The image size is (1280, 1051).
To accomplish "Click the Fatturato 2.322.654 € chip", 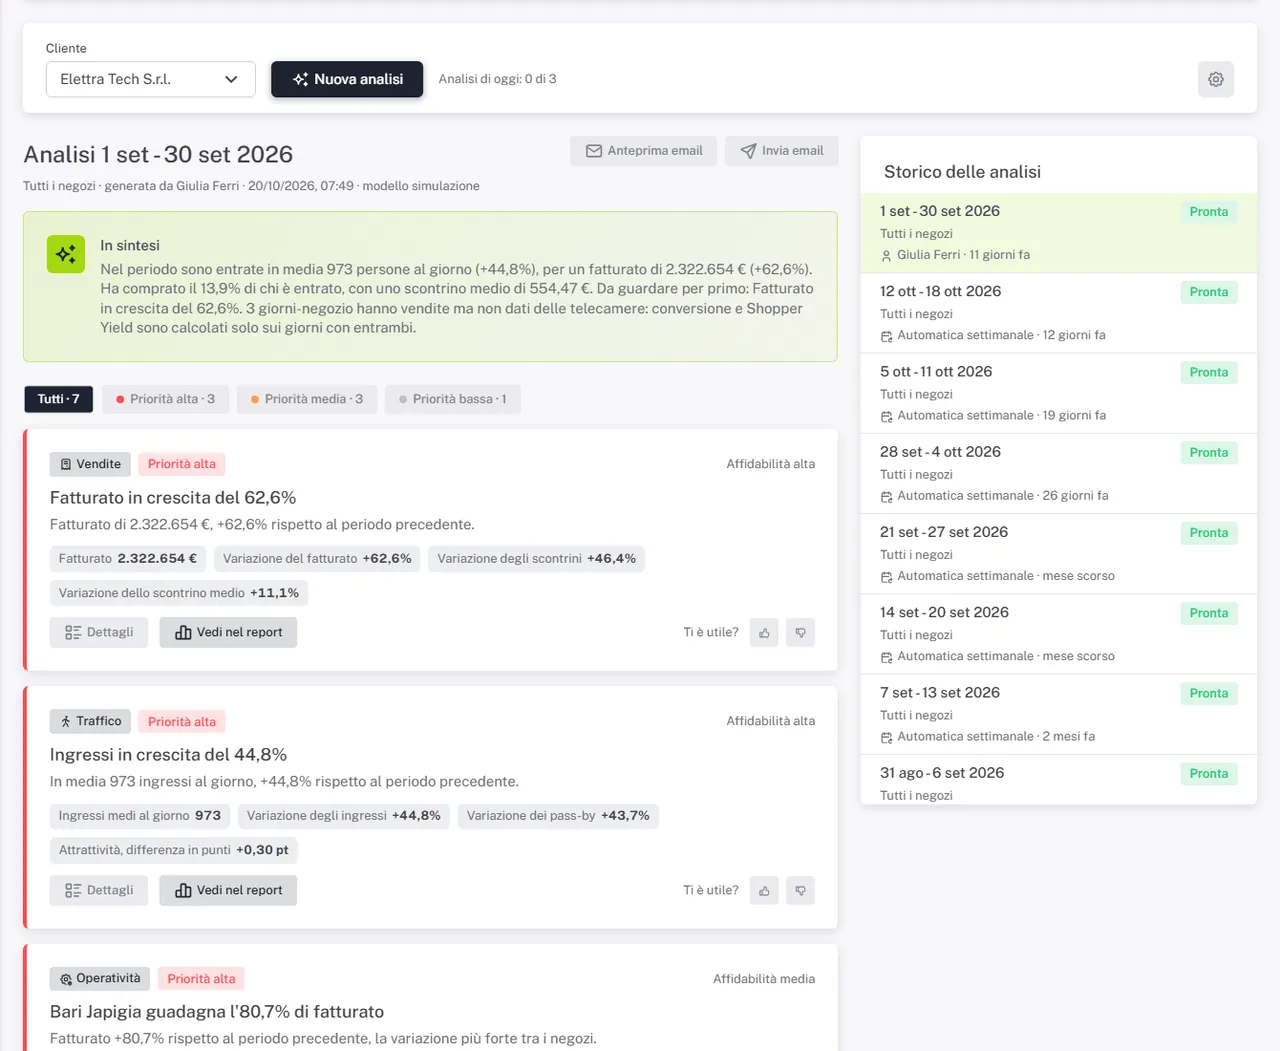I will pos(128,559).
